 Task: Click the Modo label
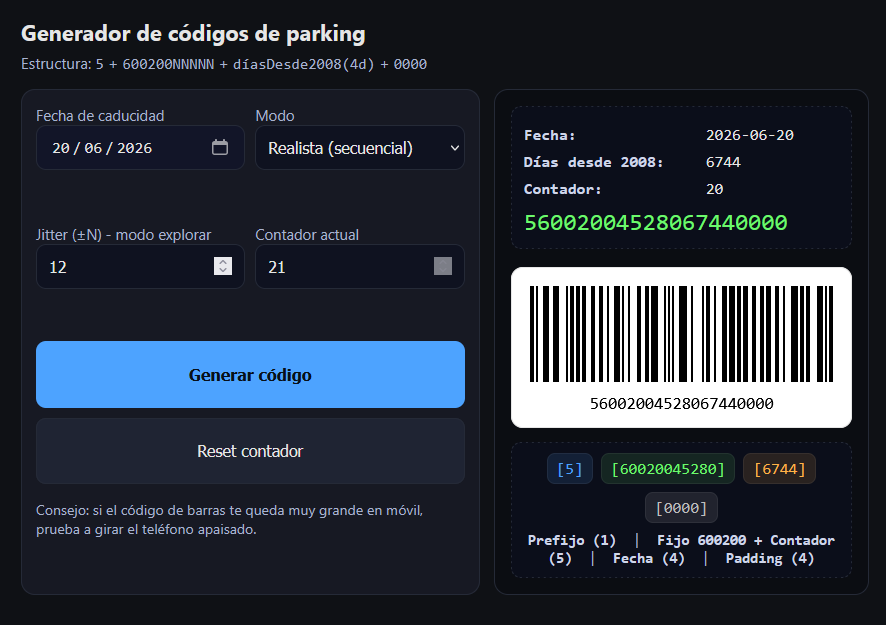point(275,116)
